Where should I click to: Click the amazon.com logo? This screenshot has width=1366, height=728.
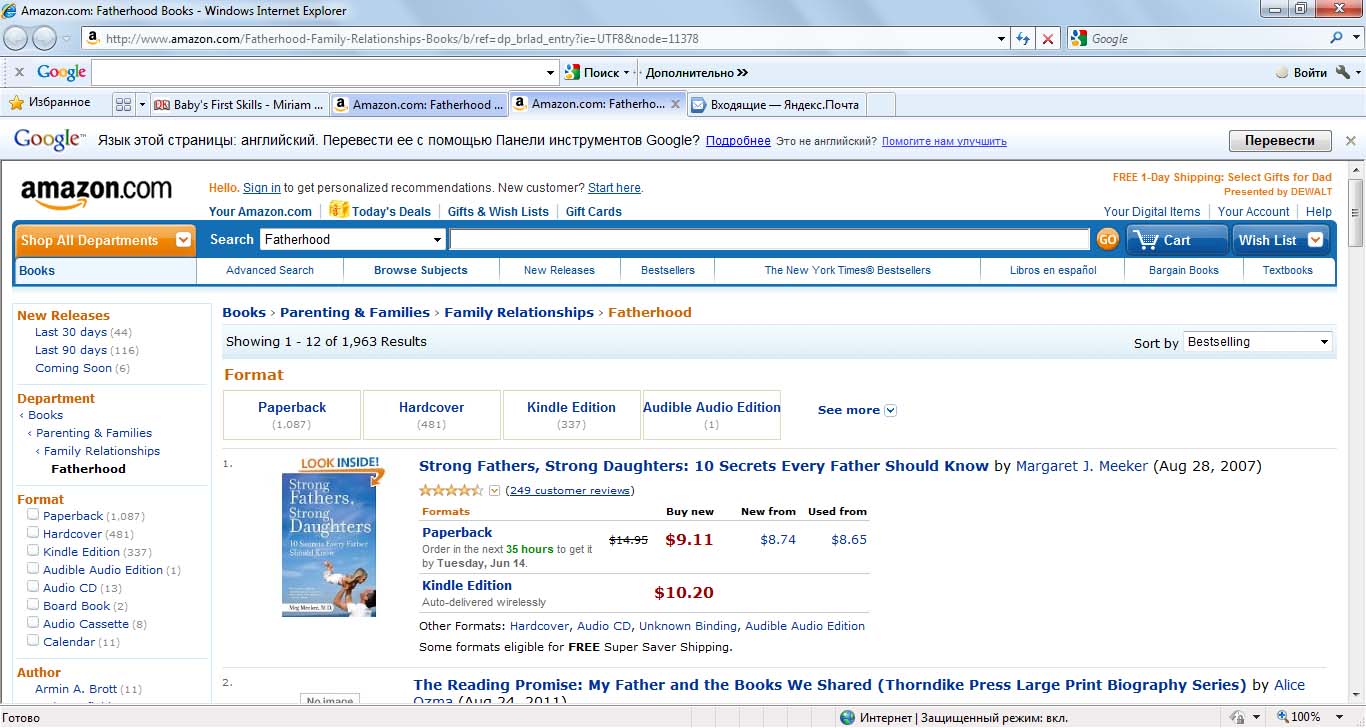point(96,192)
